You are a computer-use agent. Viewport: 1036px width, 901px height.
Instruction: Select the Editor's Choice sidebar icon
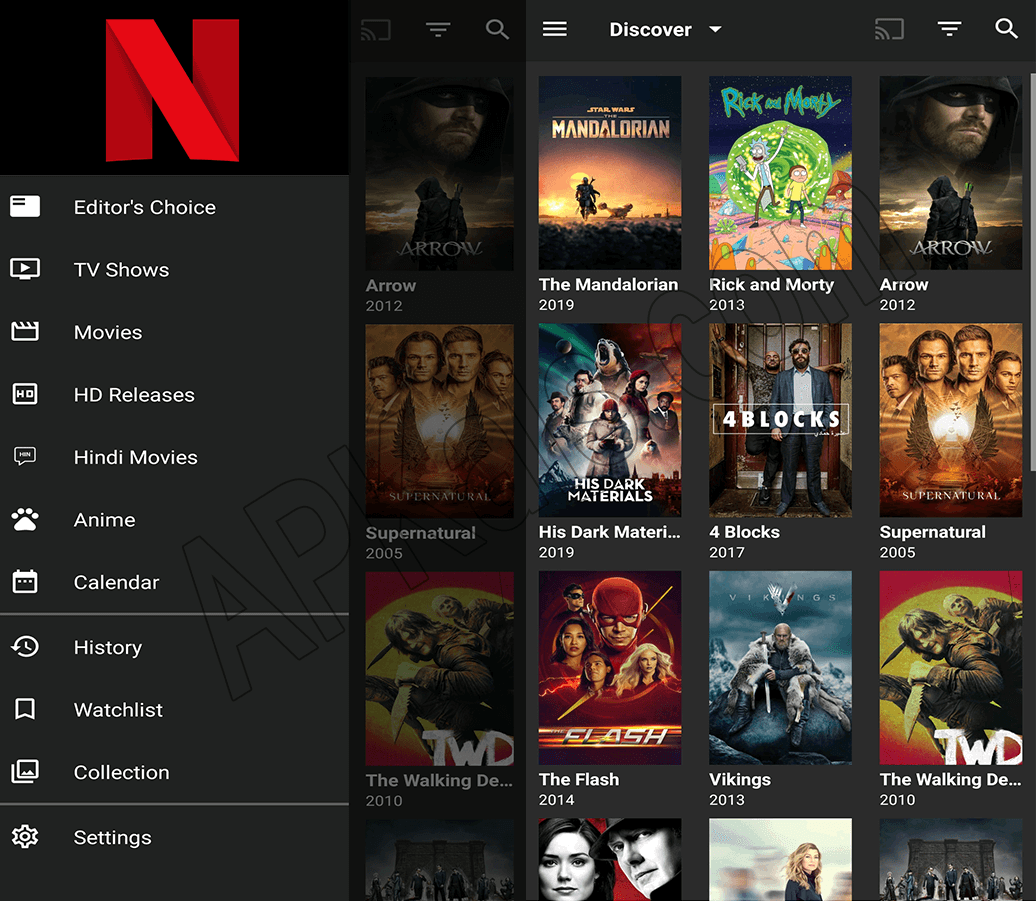(x=25, y=206)
